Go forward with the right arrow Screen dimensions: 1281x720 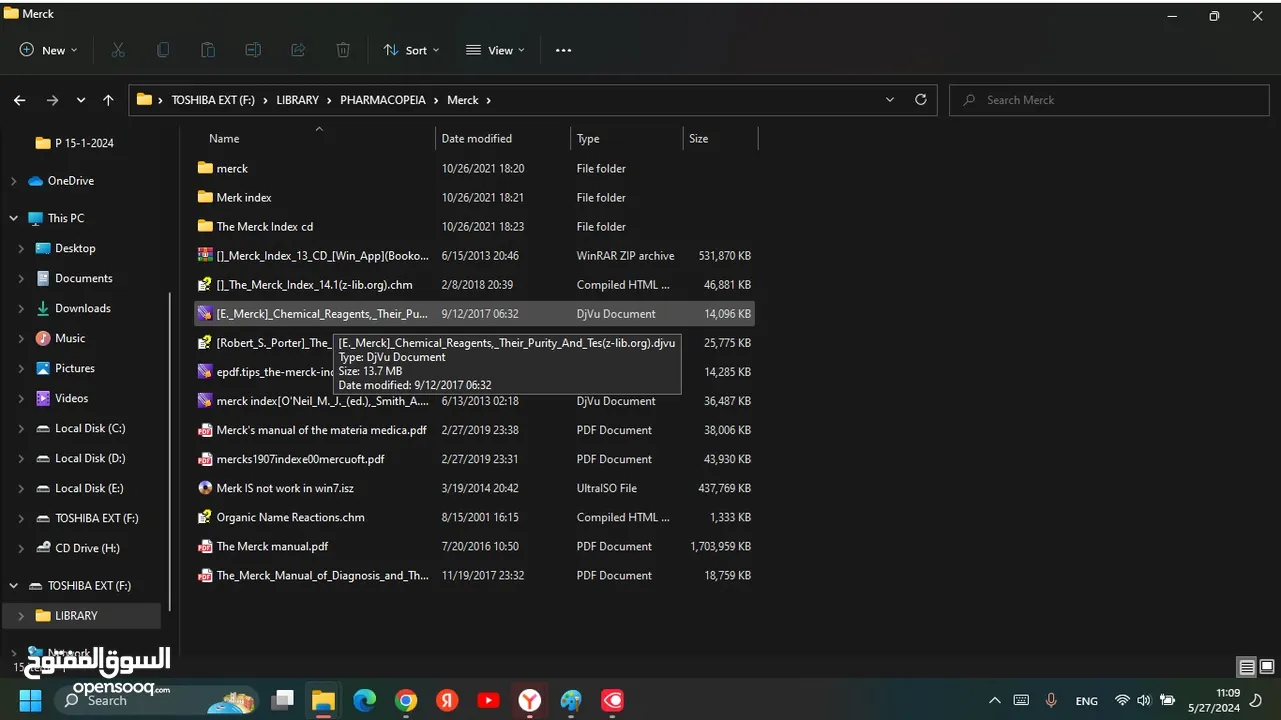point(52,100)
